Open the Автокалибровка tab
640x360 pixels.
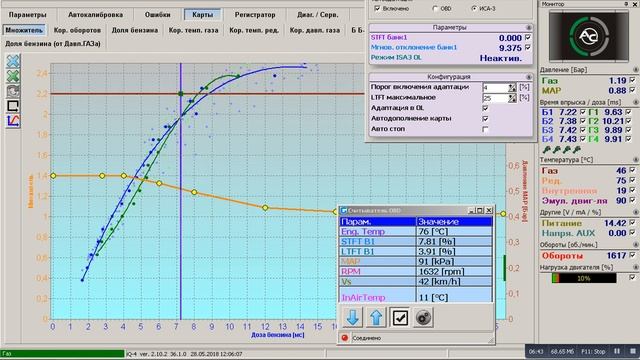[96, 15]
